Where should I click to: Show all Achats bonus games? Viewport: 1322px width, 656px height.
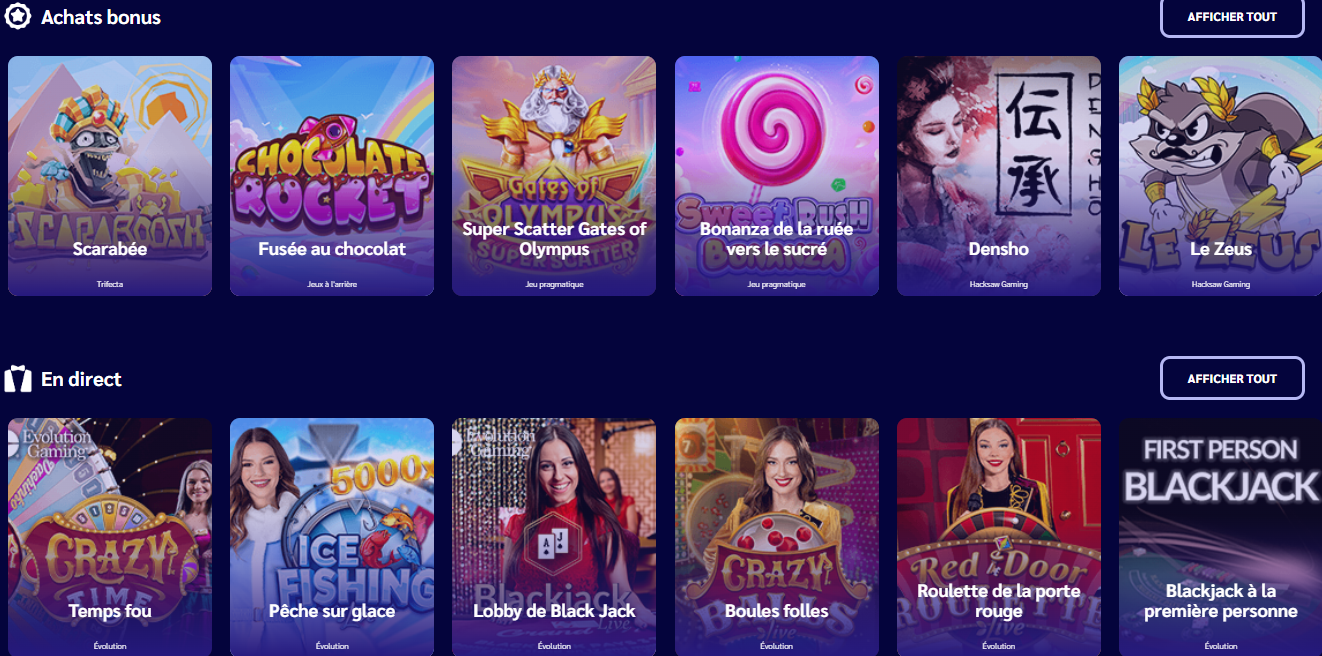click(x=1232, y=17)
